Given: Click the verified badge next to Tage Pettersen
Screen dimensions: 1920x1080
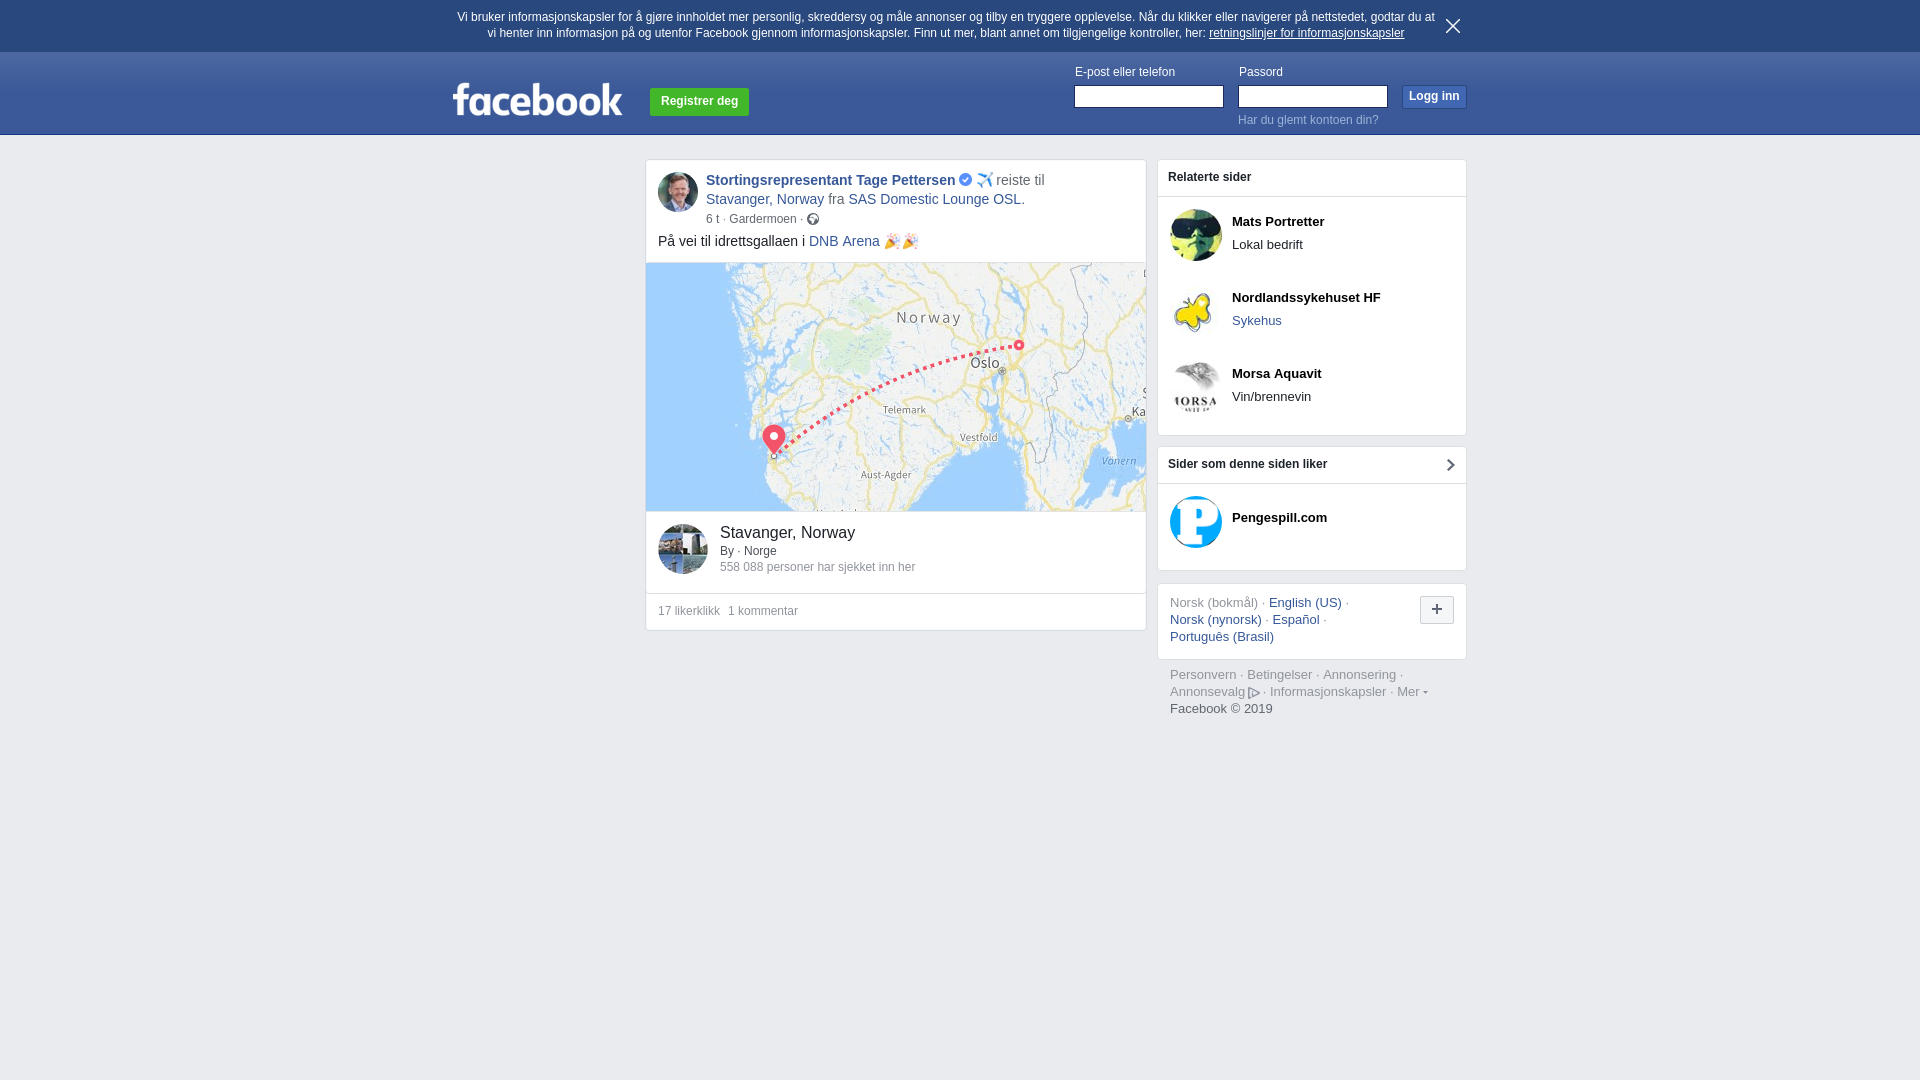Looking at the screenshot, I should (965, 180).
